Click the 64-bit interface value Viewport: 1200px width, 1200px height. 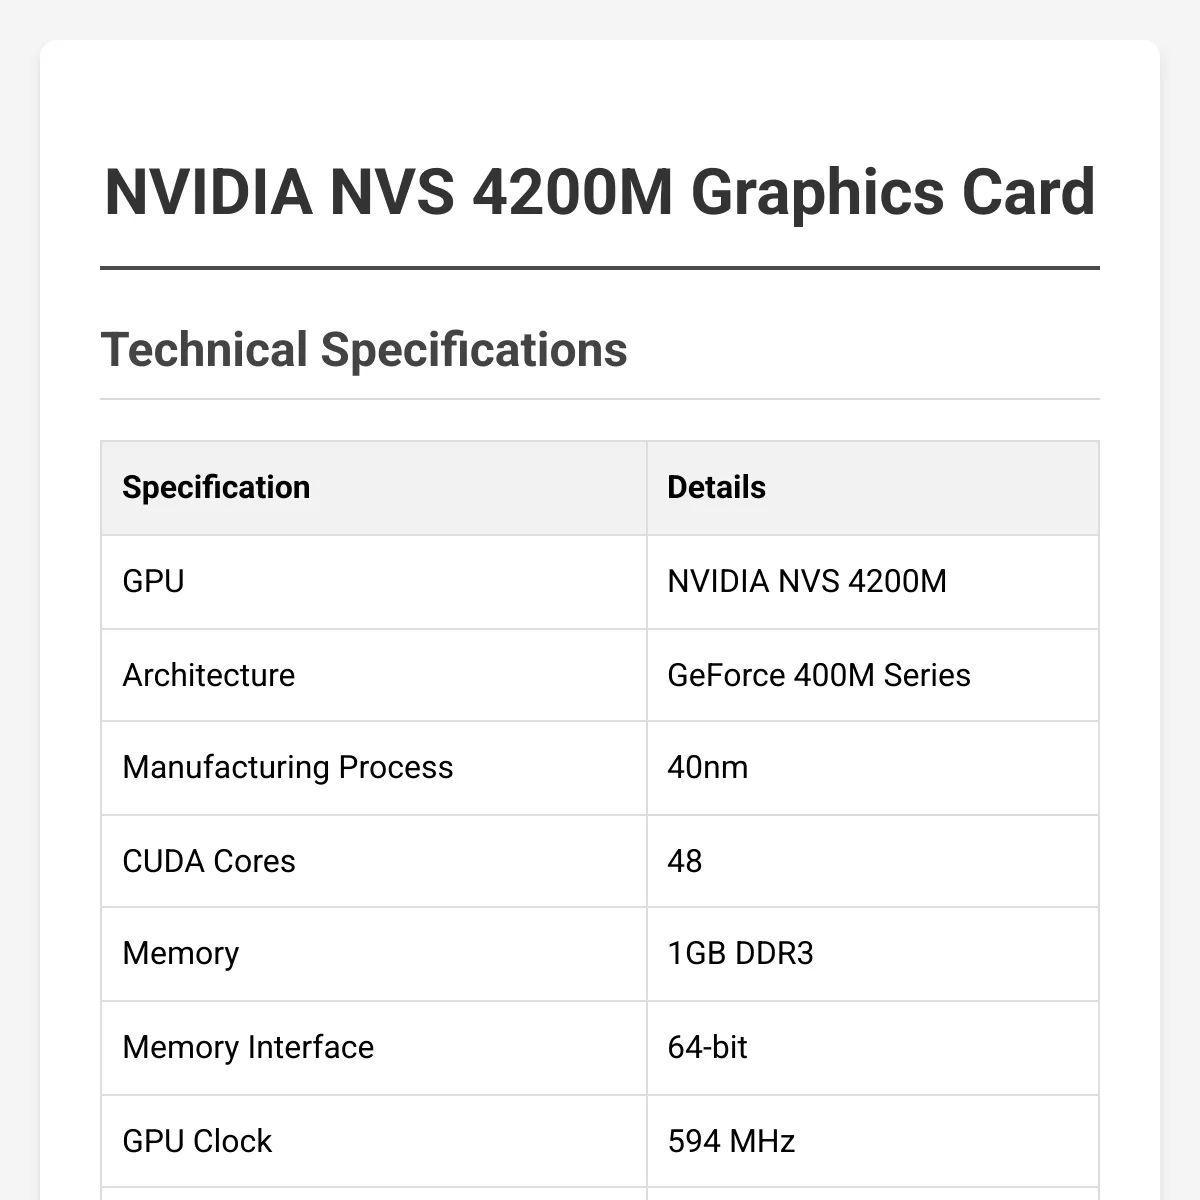[x=707, y=1047]
